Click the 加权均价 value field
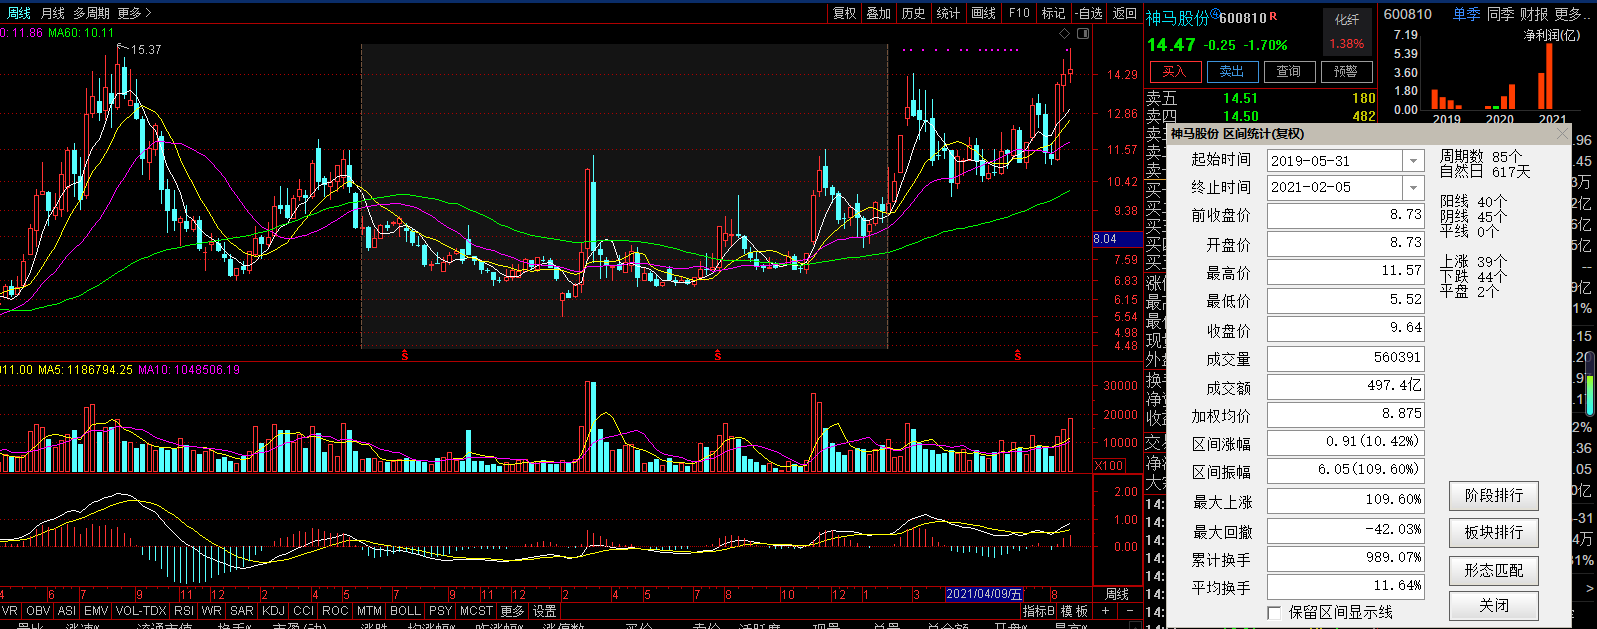Screen dimensions: 1597x629 pyautogui.click(x=1345, y=414)
